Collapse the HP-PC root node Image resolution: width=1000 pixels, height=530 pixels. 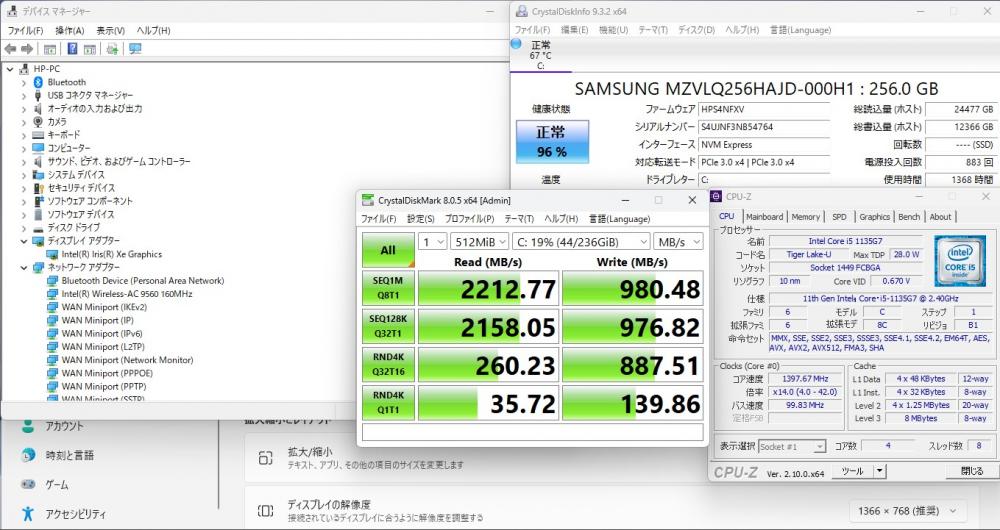coord(10,69)
